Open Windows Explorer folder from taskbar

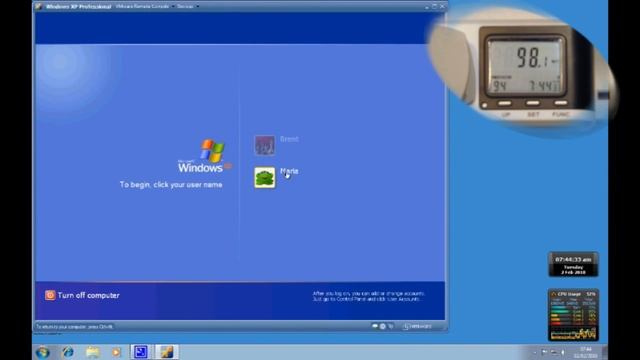93,352
